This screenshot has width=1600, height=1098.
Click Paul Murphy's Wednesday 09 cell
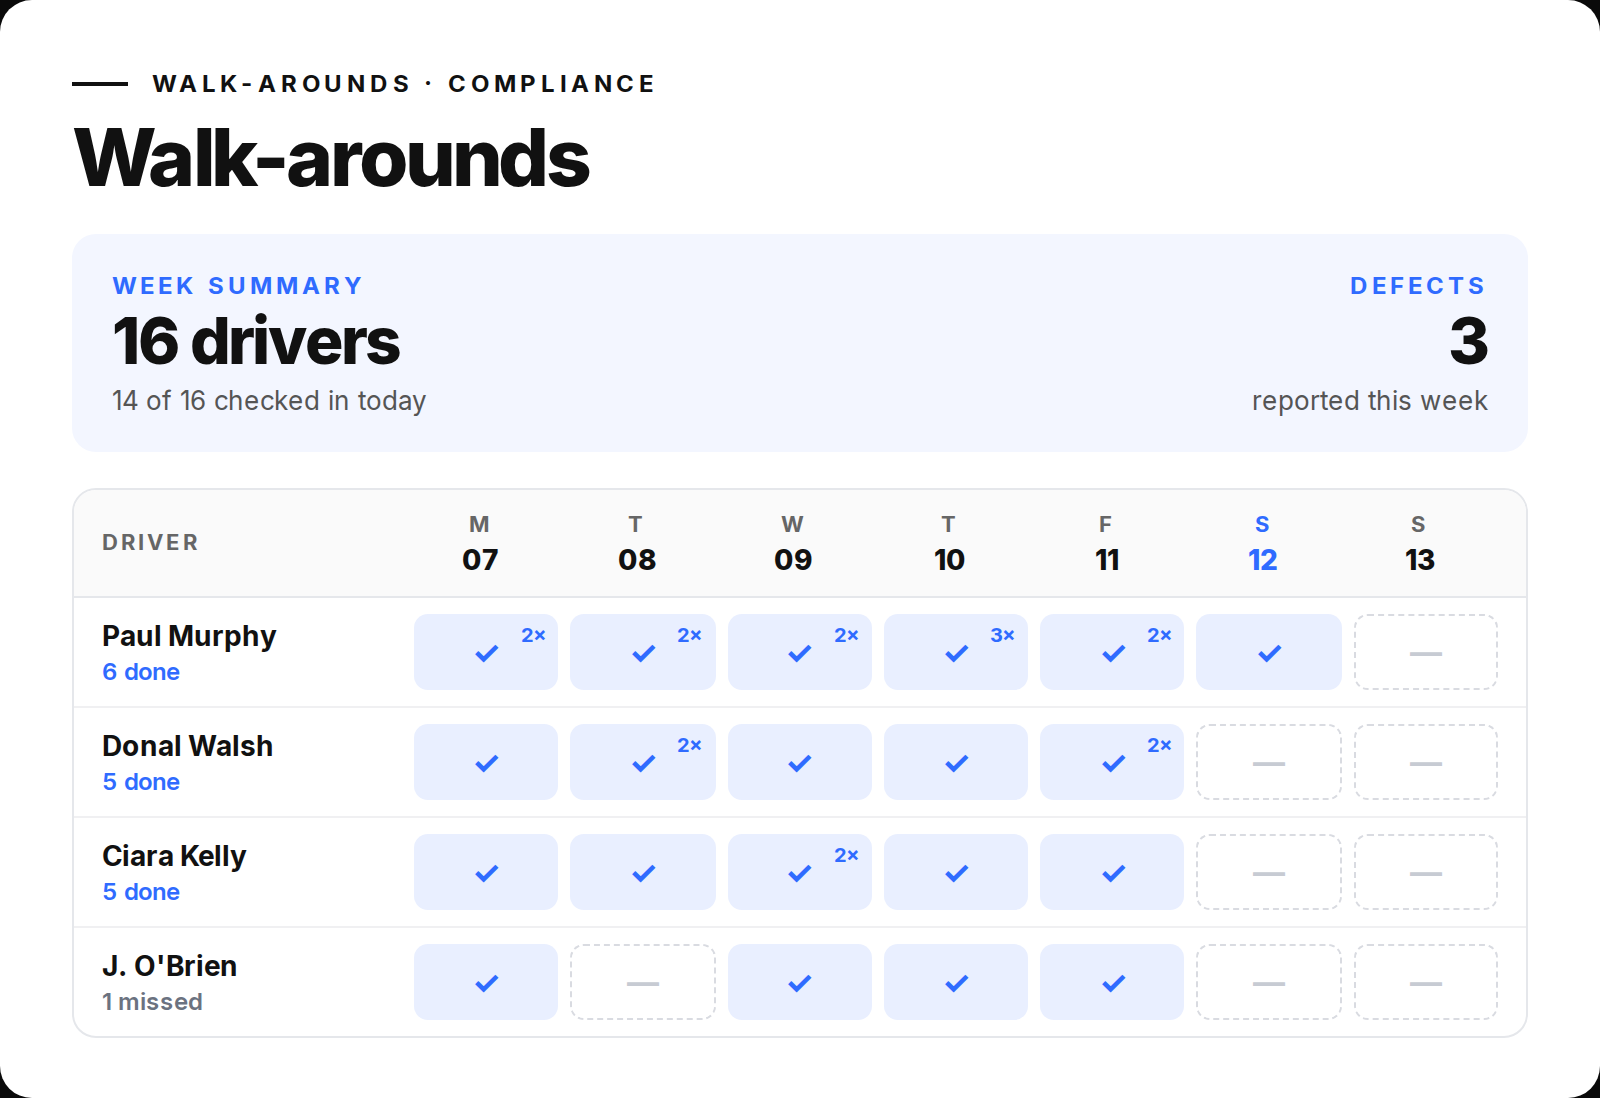800,652
